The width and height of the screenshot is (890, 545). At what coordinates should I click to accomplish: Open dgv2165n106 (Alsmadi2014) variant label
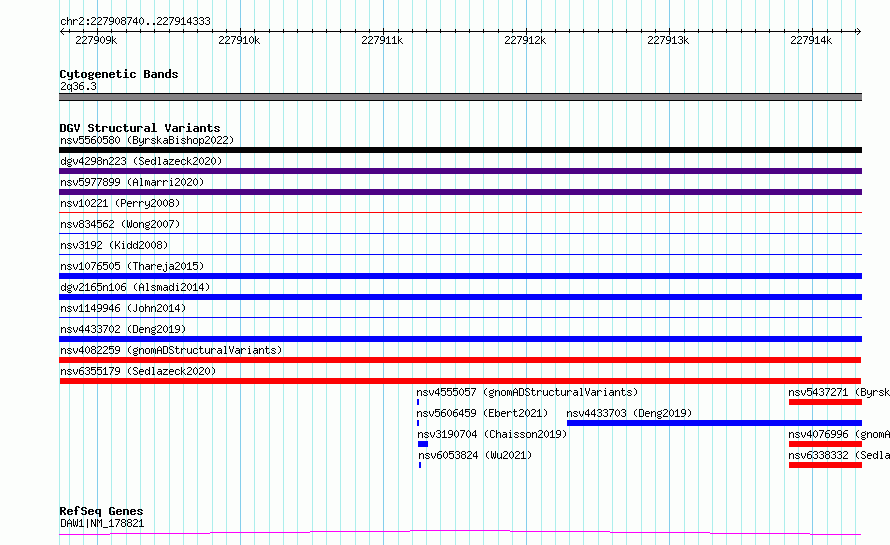click(135, 287)
